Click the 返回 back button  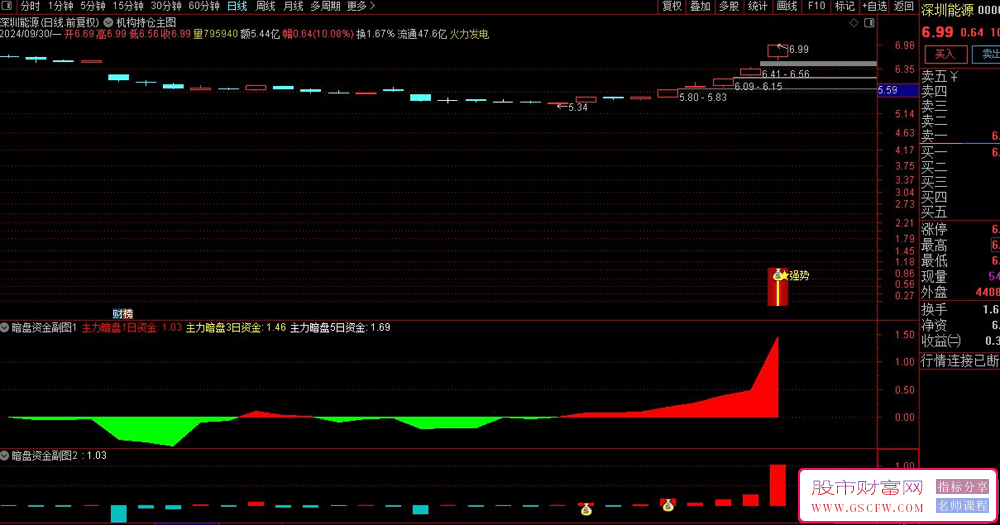[x=903, y=6]
